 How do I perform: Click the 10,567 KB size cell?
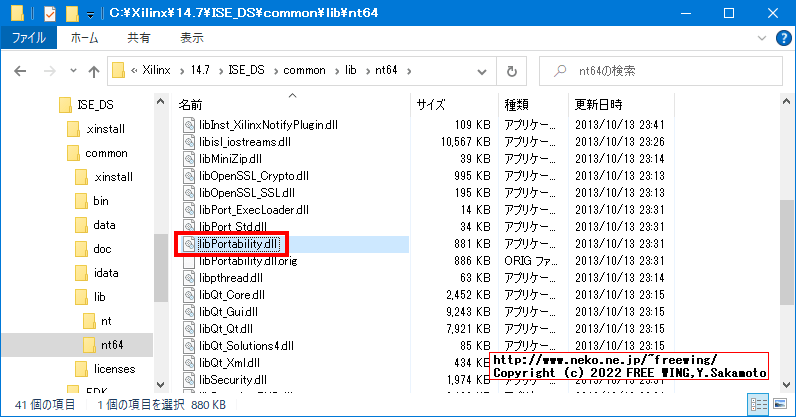click(x=466, y=142)
